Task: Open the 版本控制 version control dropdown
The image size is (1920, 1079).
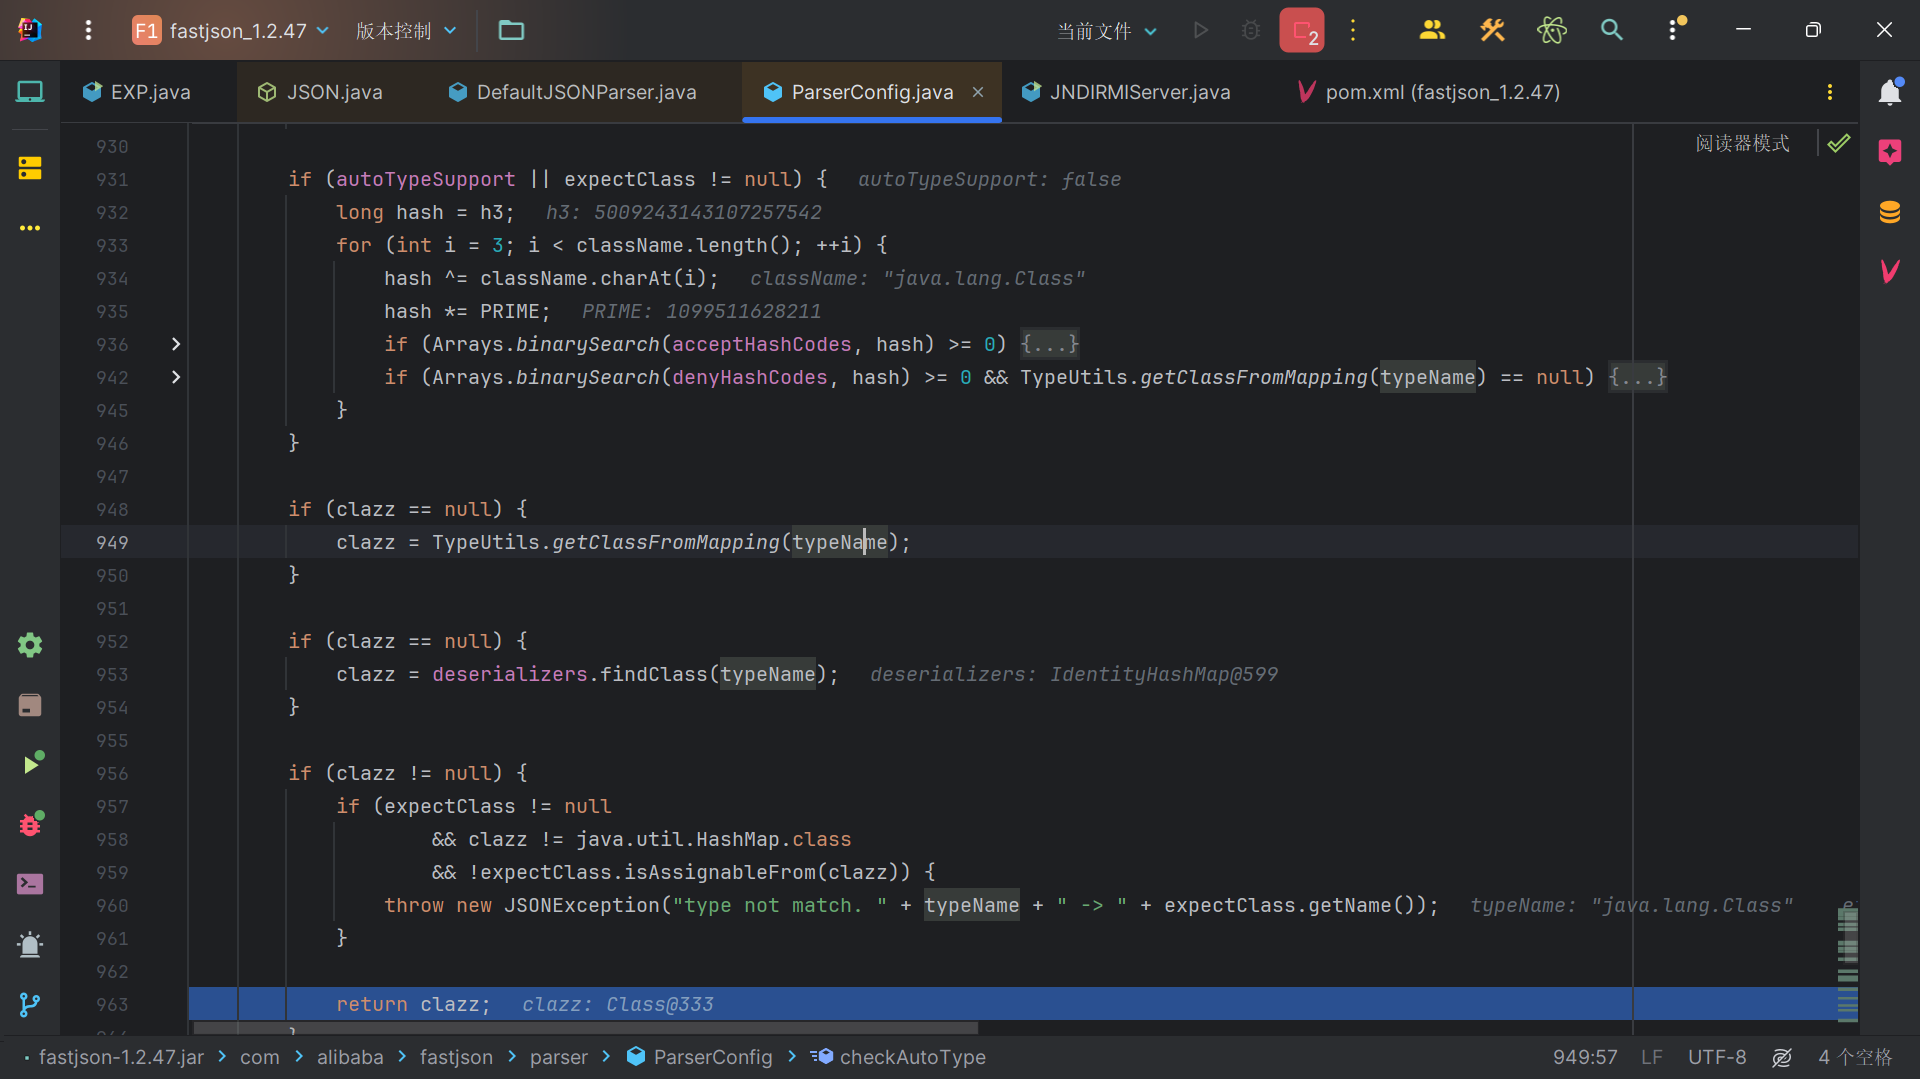Action: click(x=406, y=31)
